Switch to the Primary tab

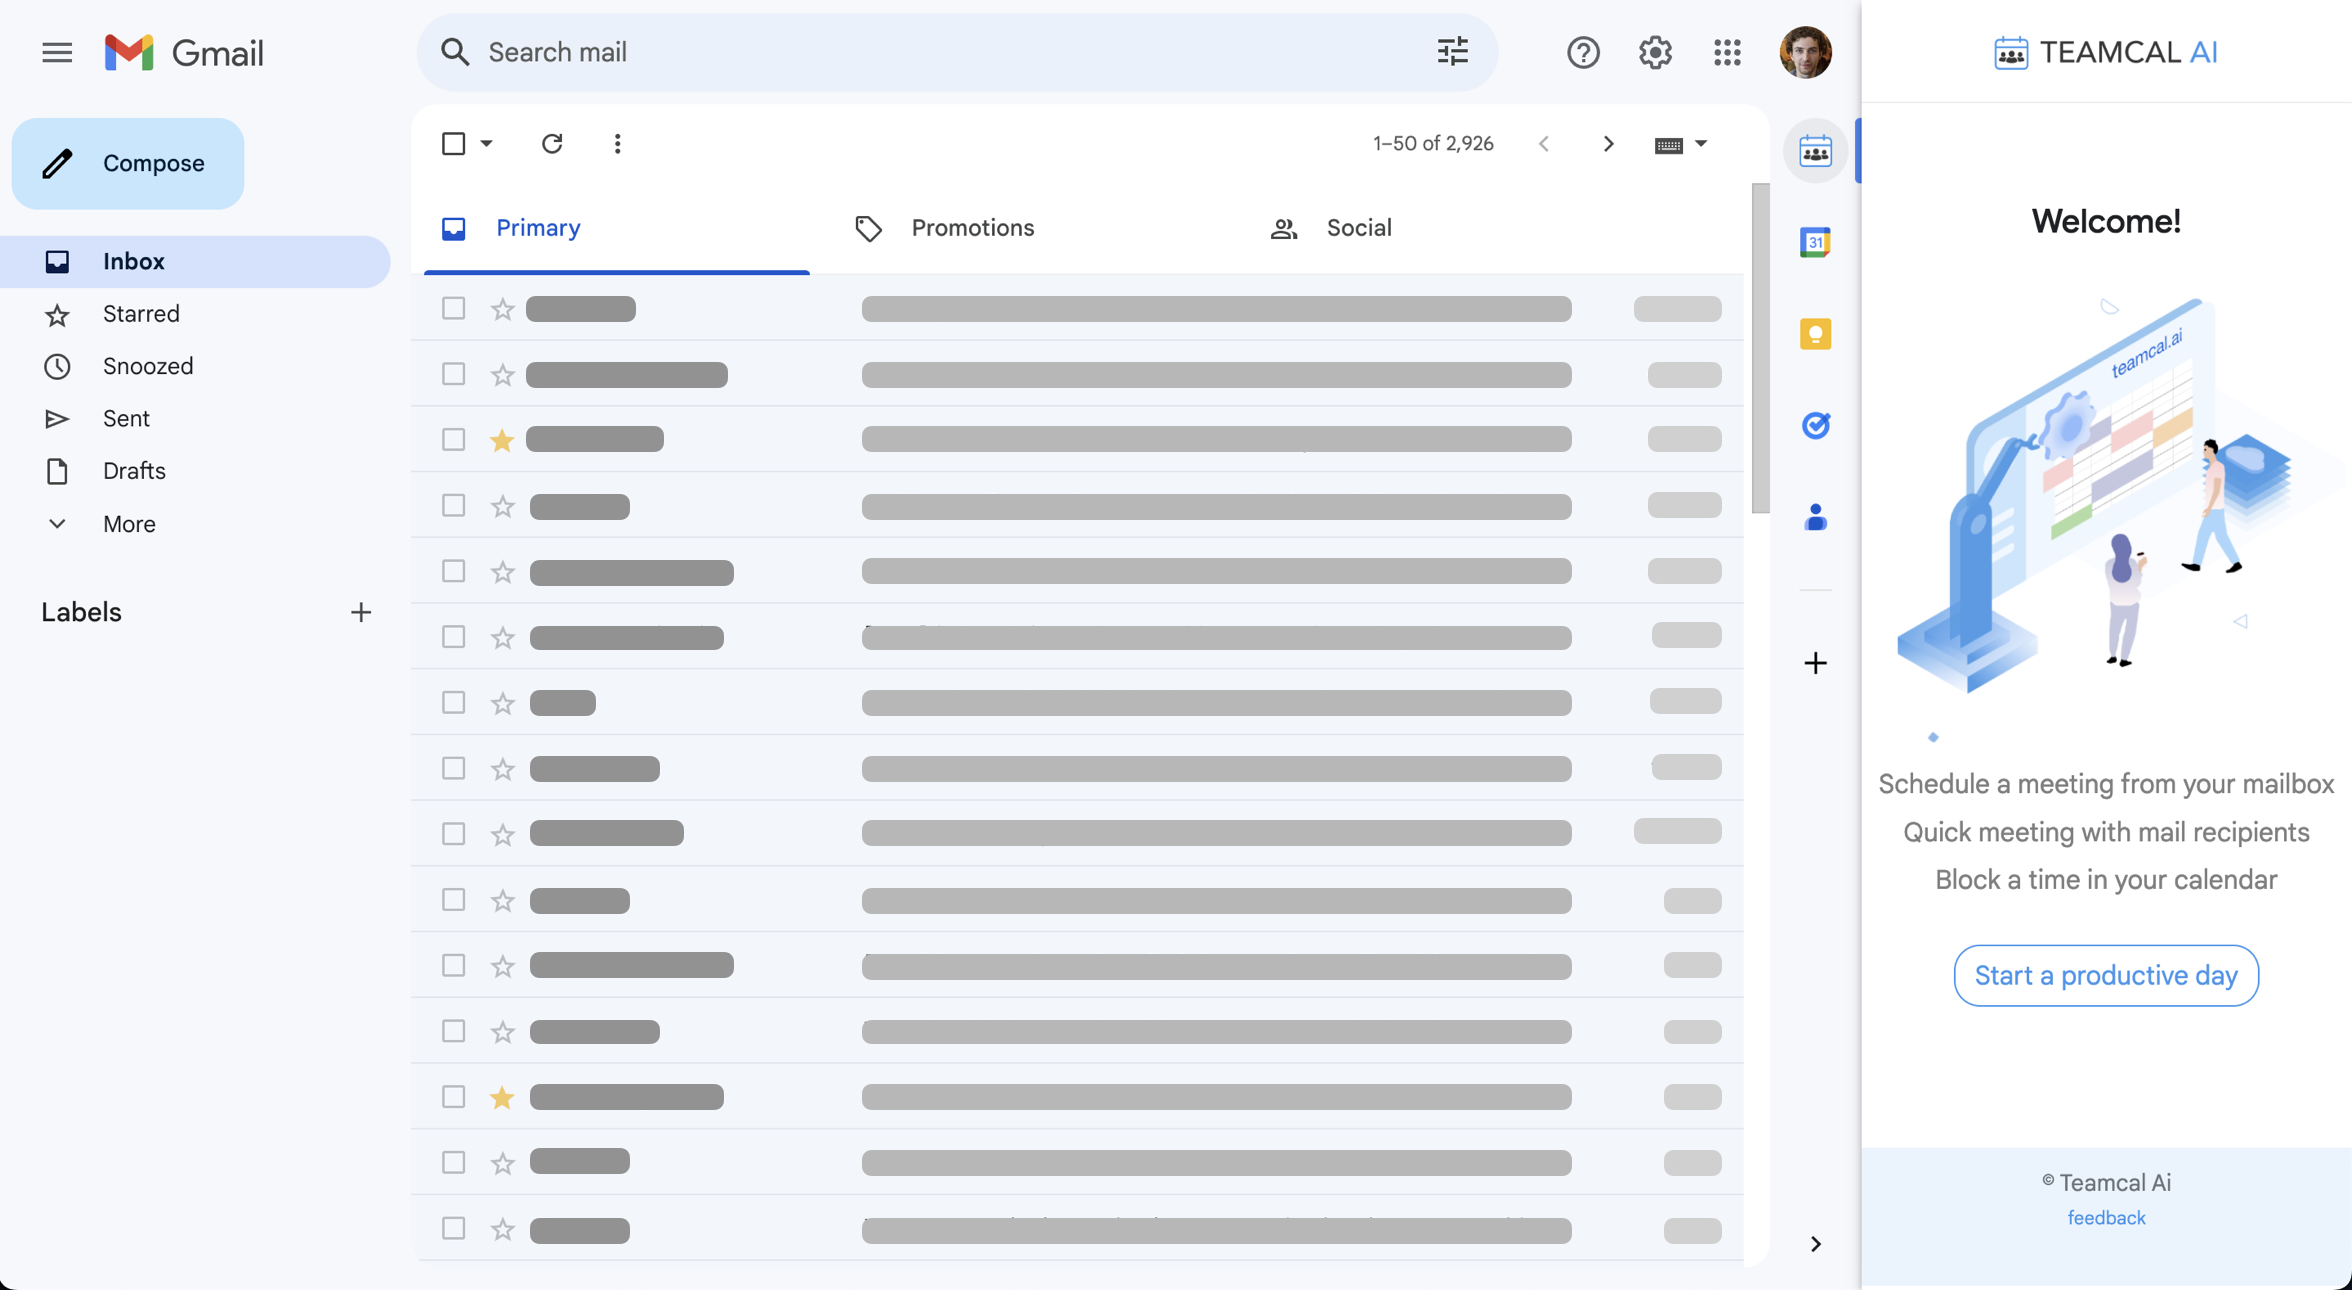coord(616,228)
